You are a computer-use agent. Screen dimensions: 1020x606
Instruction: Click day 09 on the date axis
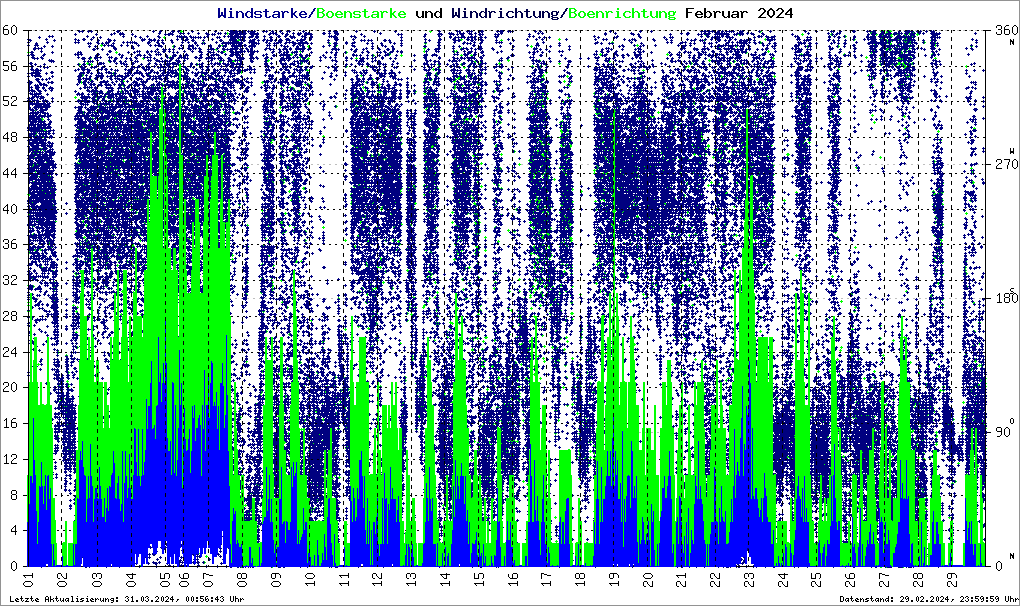point(276,579)
